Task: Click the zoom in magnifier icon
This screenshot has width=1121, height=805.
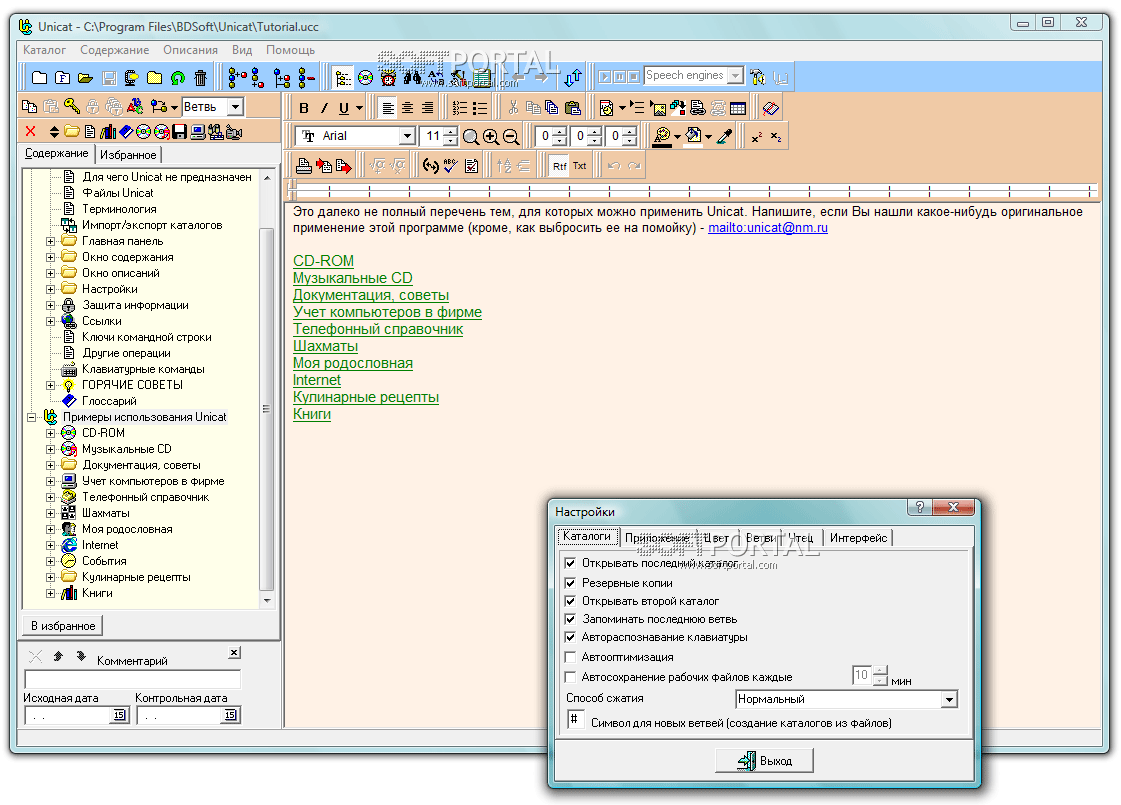Action: pyautogui.click(x=490, y=137)
